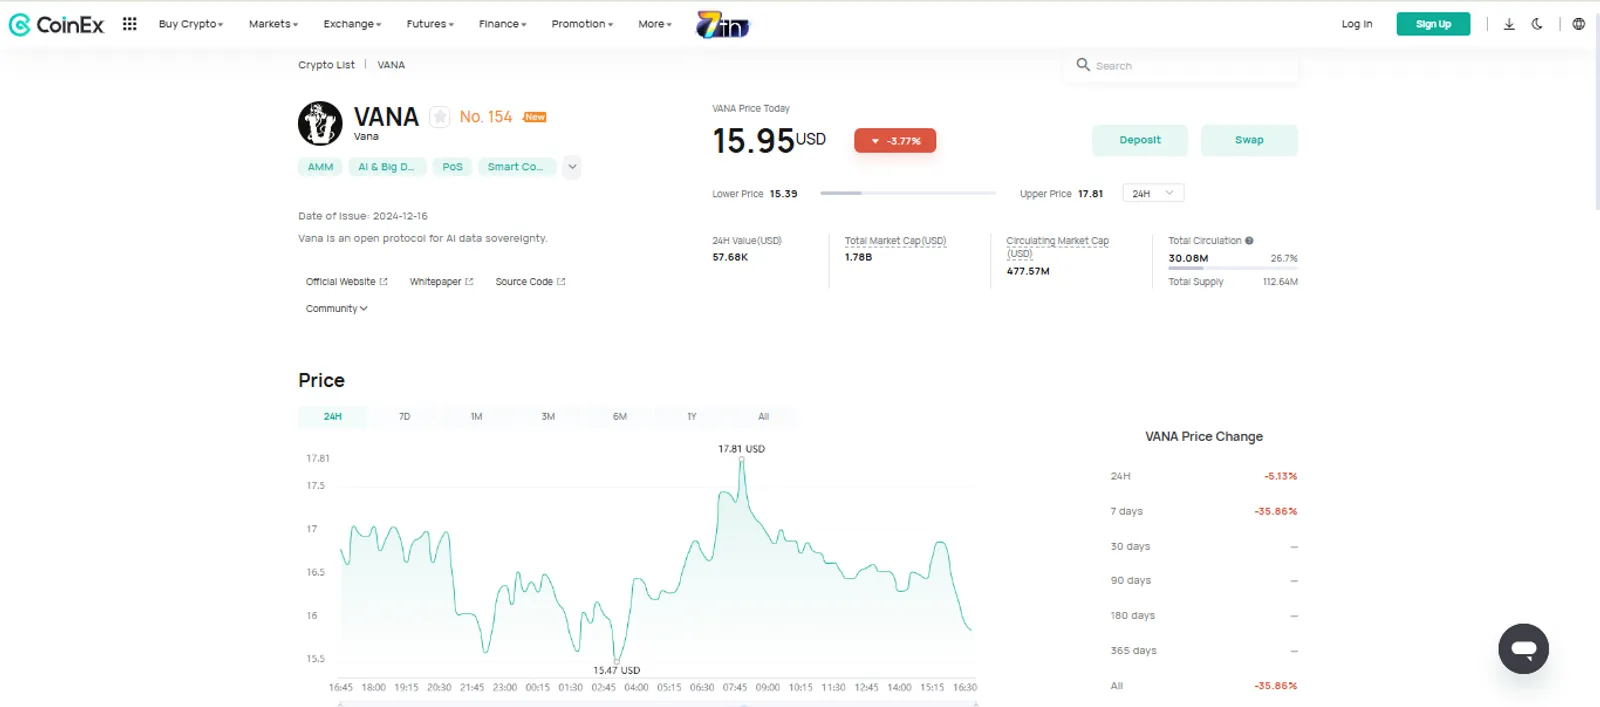Click the 24H -5.13% value
Viewport: 1600px width, 707px height.
(1280, 476)
